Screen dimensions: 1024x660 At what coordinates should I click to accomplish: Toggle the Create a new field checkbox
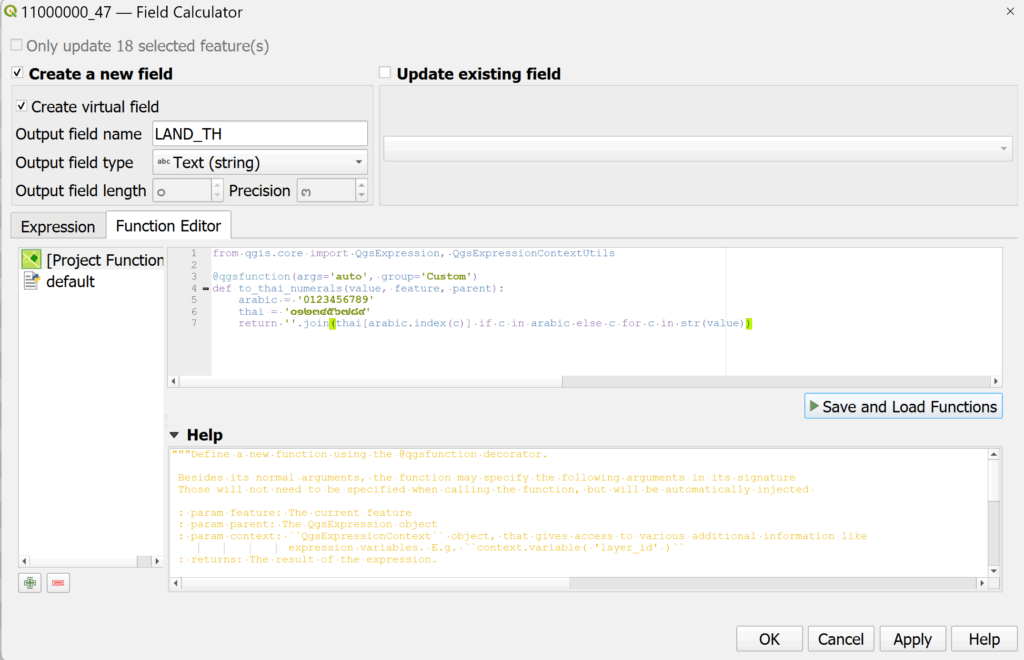point(17,73)
